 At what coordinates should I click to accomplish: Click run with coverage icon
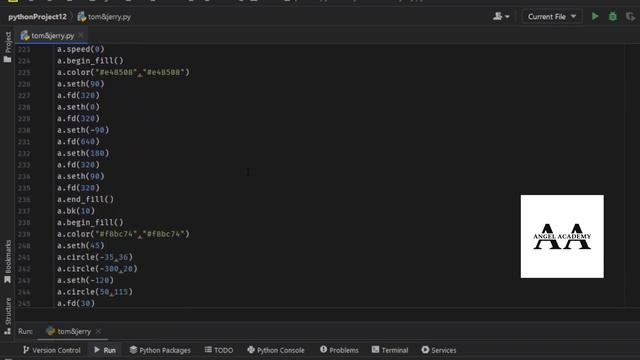point(630,17)
